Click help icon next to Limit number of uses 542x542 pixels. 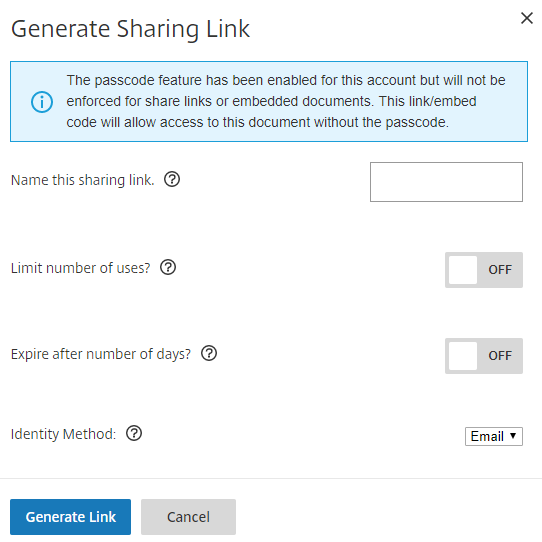168,267
